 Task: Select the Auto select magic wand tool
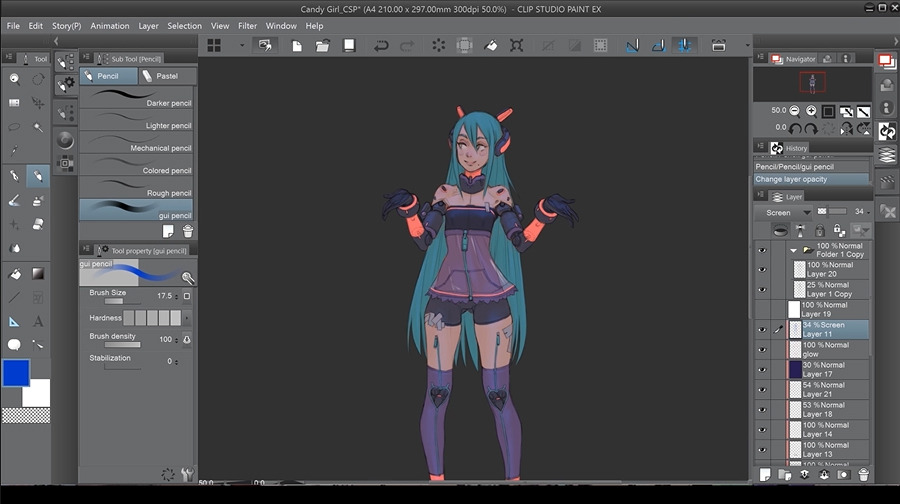click(38, 126)
